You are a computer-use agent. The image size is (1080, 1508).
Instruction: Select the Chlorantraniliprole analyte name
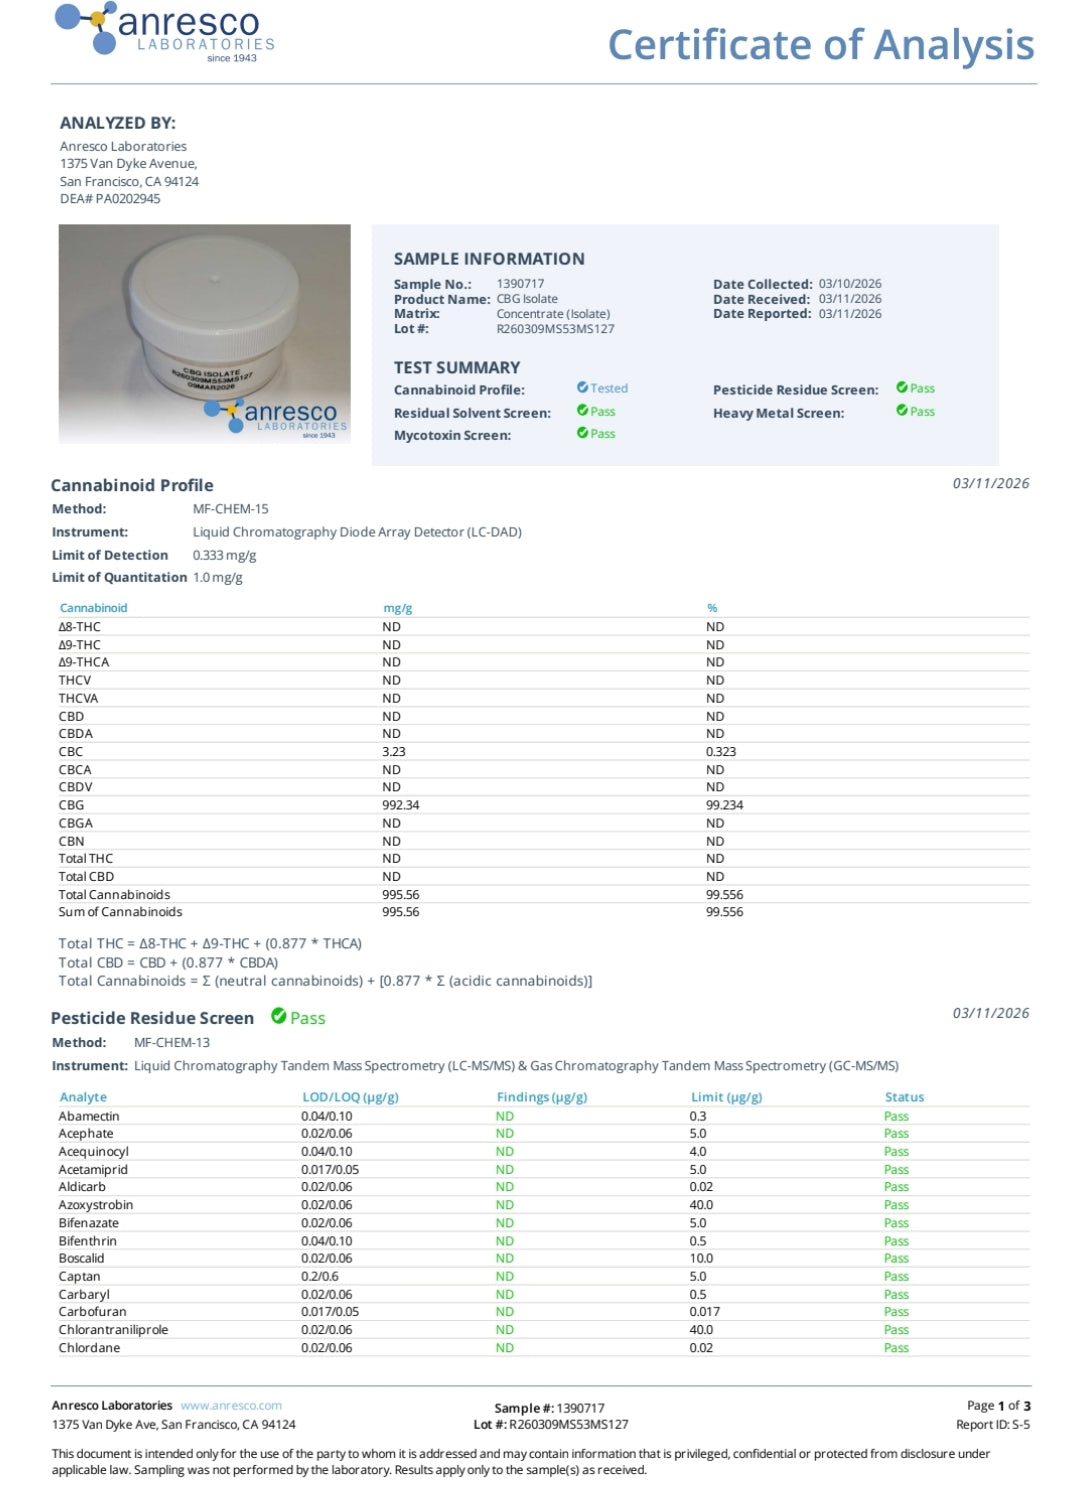click(113, 1330)
